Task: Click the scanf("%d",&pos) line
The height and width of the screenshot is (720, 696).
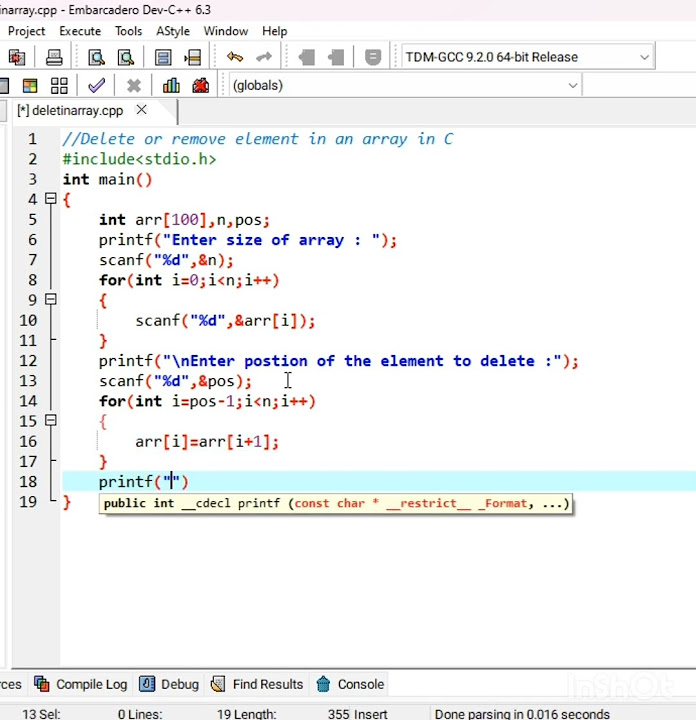Action: pyautogui.click(x=175, y=381)
